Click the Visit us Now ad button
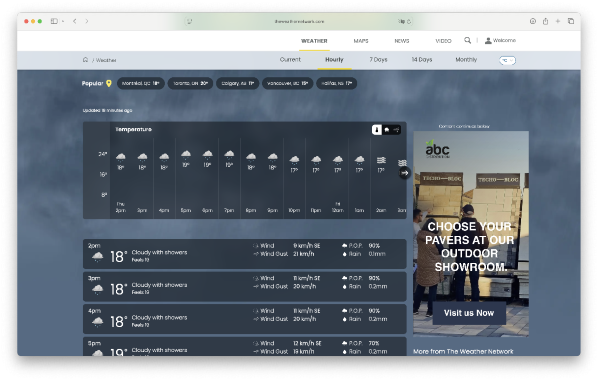This screenshot has height=381, width=600. click(469, 313)
